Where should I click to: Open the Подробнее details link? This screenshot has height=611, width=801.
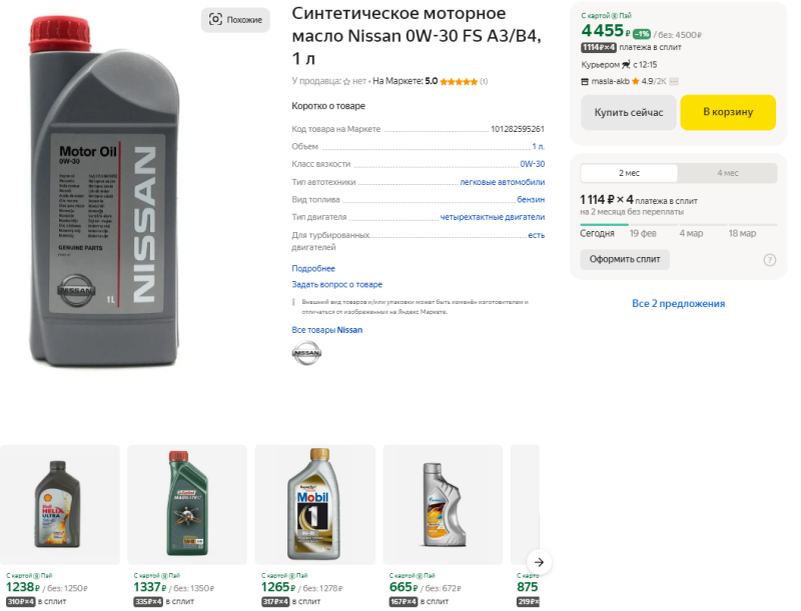tap(313, 268)
